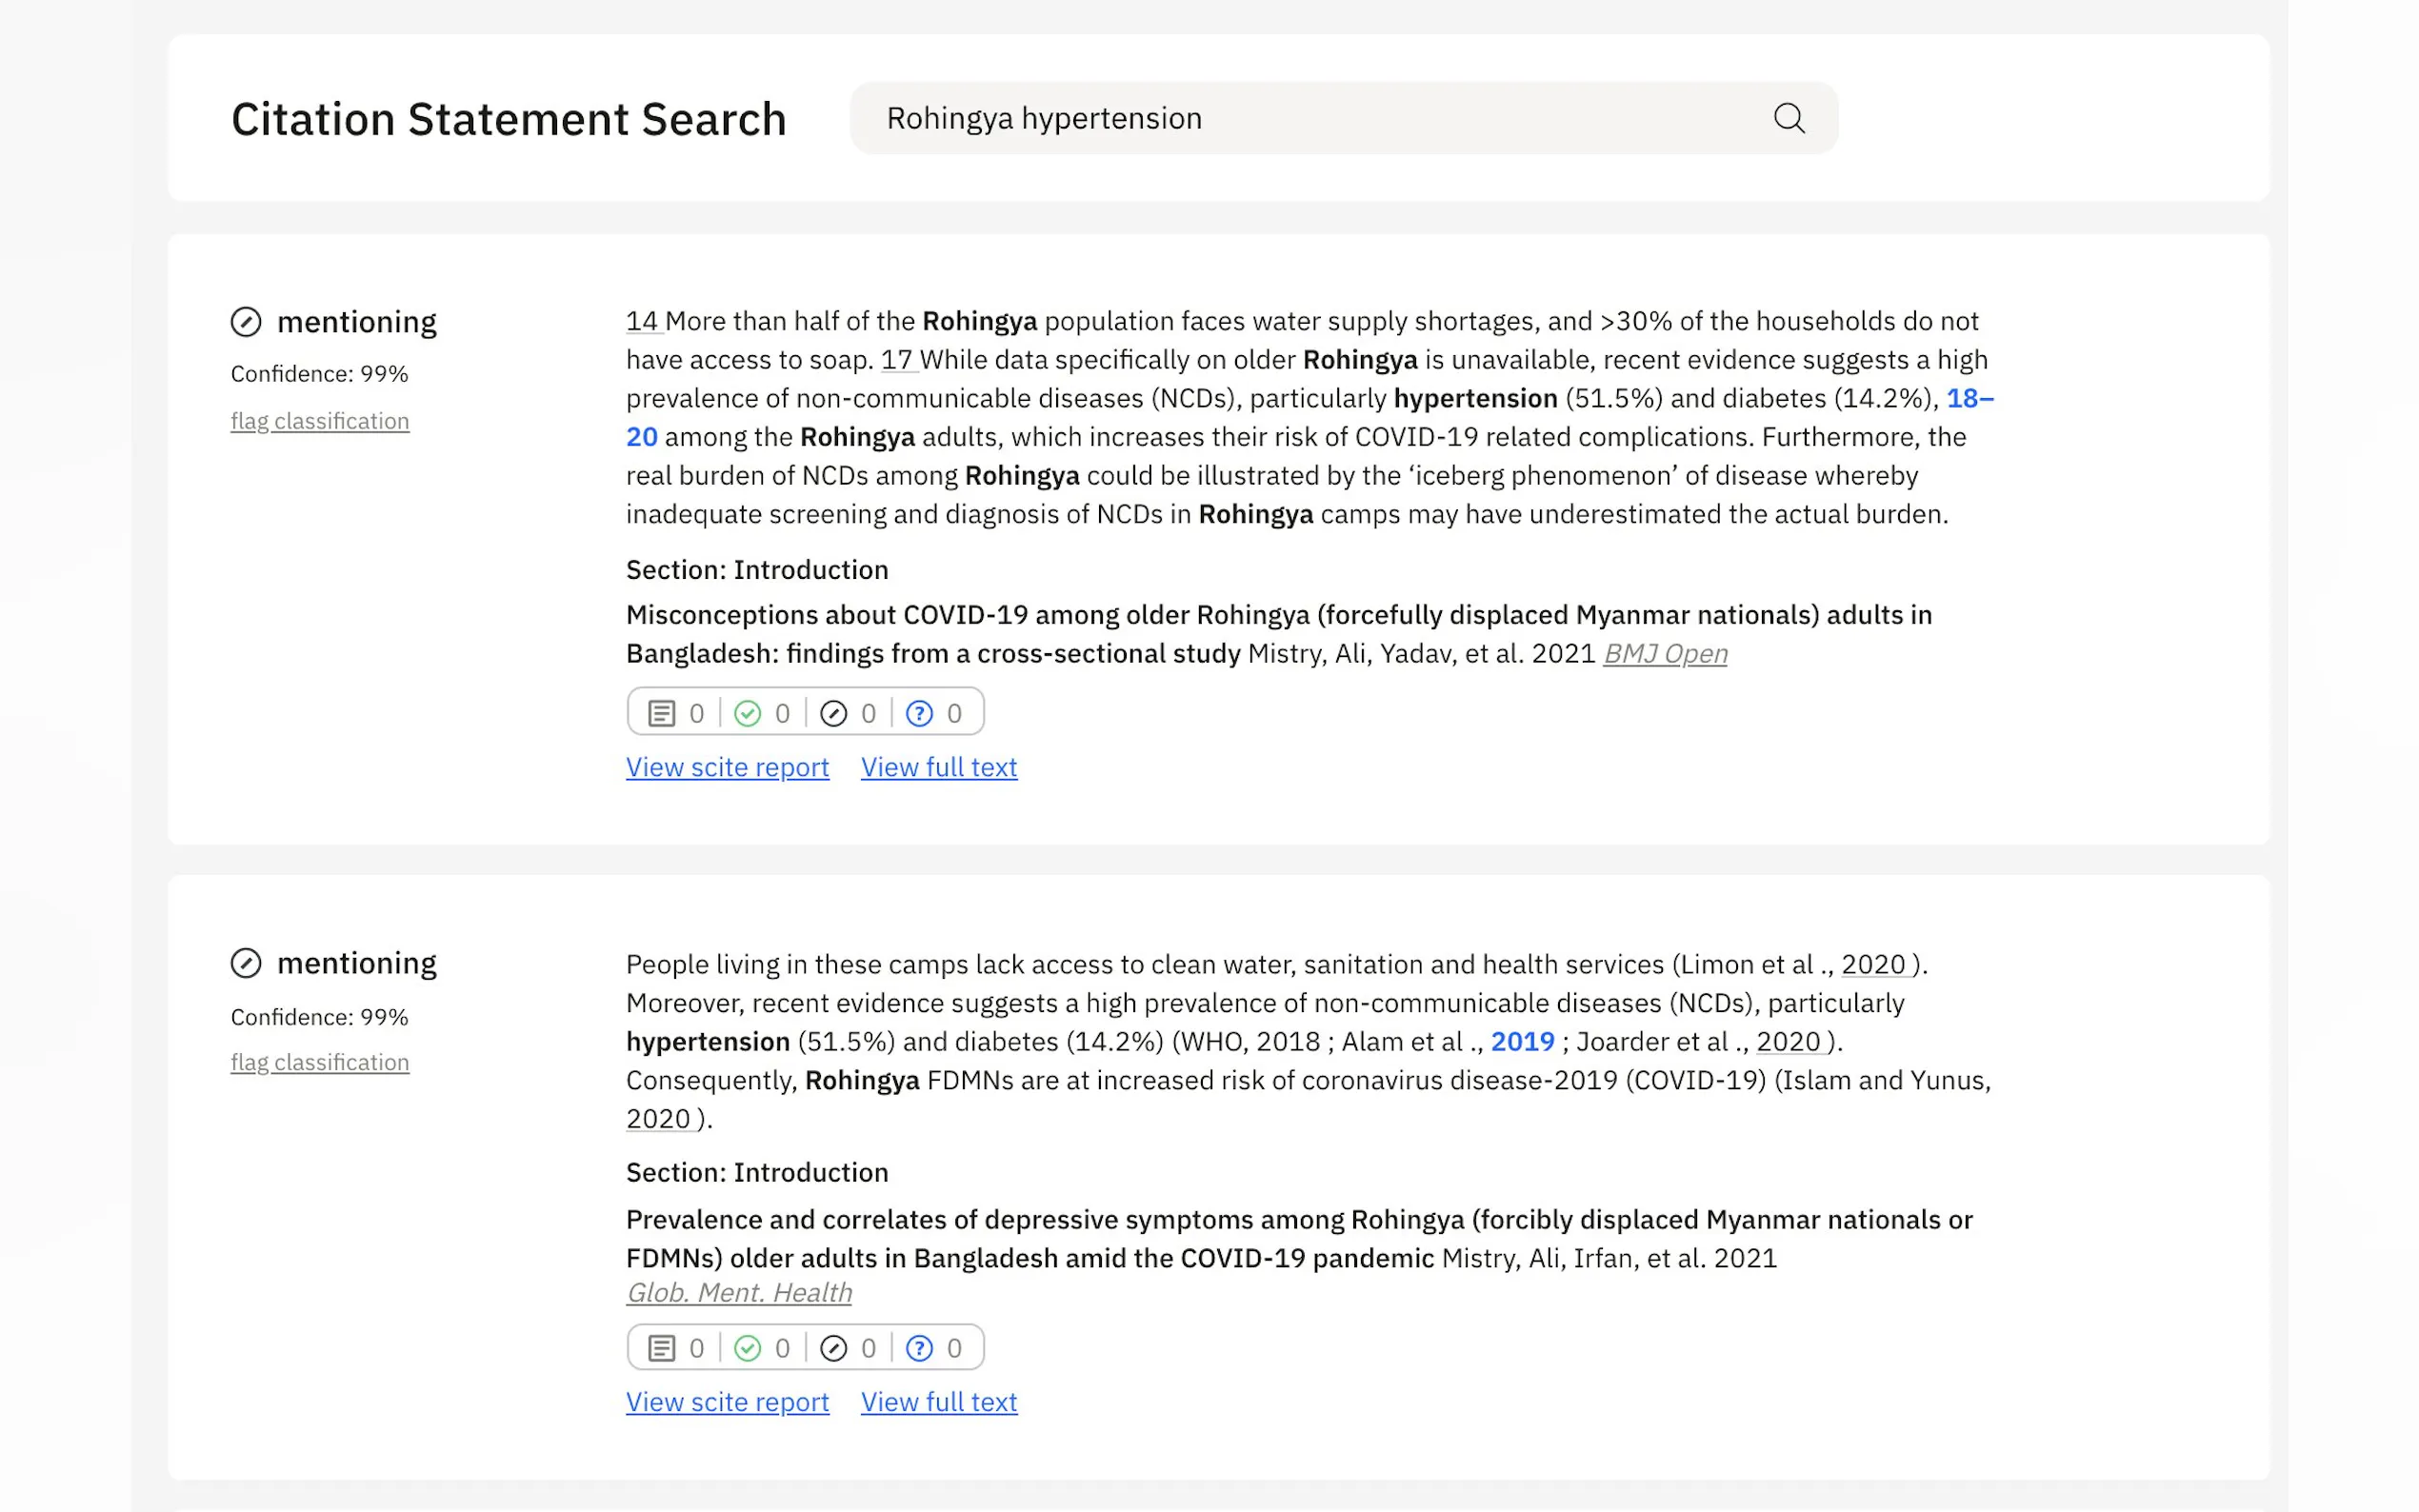Click the citing publications icon in first result tally
Image resolution: width=2419 pixels, height=1512 pixels.
click(x=661, y=713)
